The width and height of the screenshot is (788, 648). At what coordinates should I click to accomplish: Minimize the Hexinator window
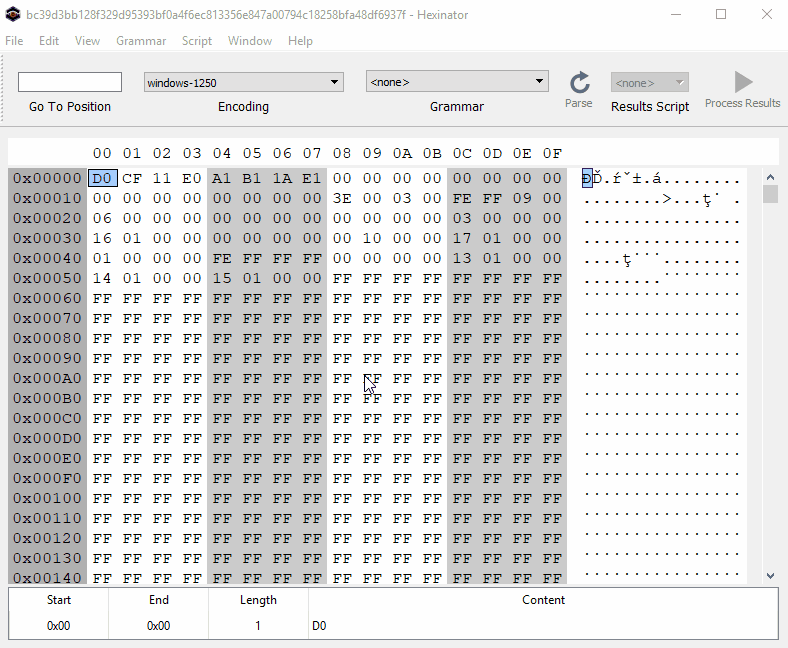click(x=676, y=15)
